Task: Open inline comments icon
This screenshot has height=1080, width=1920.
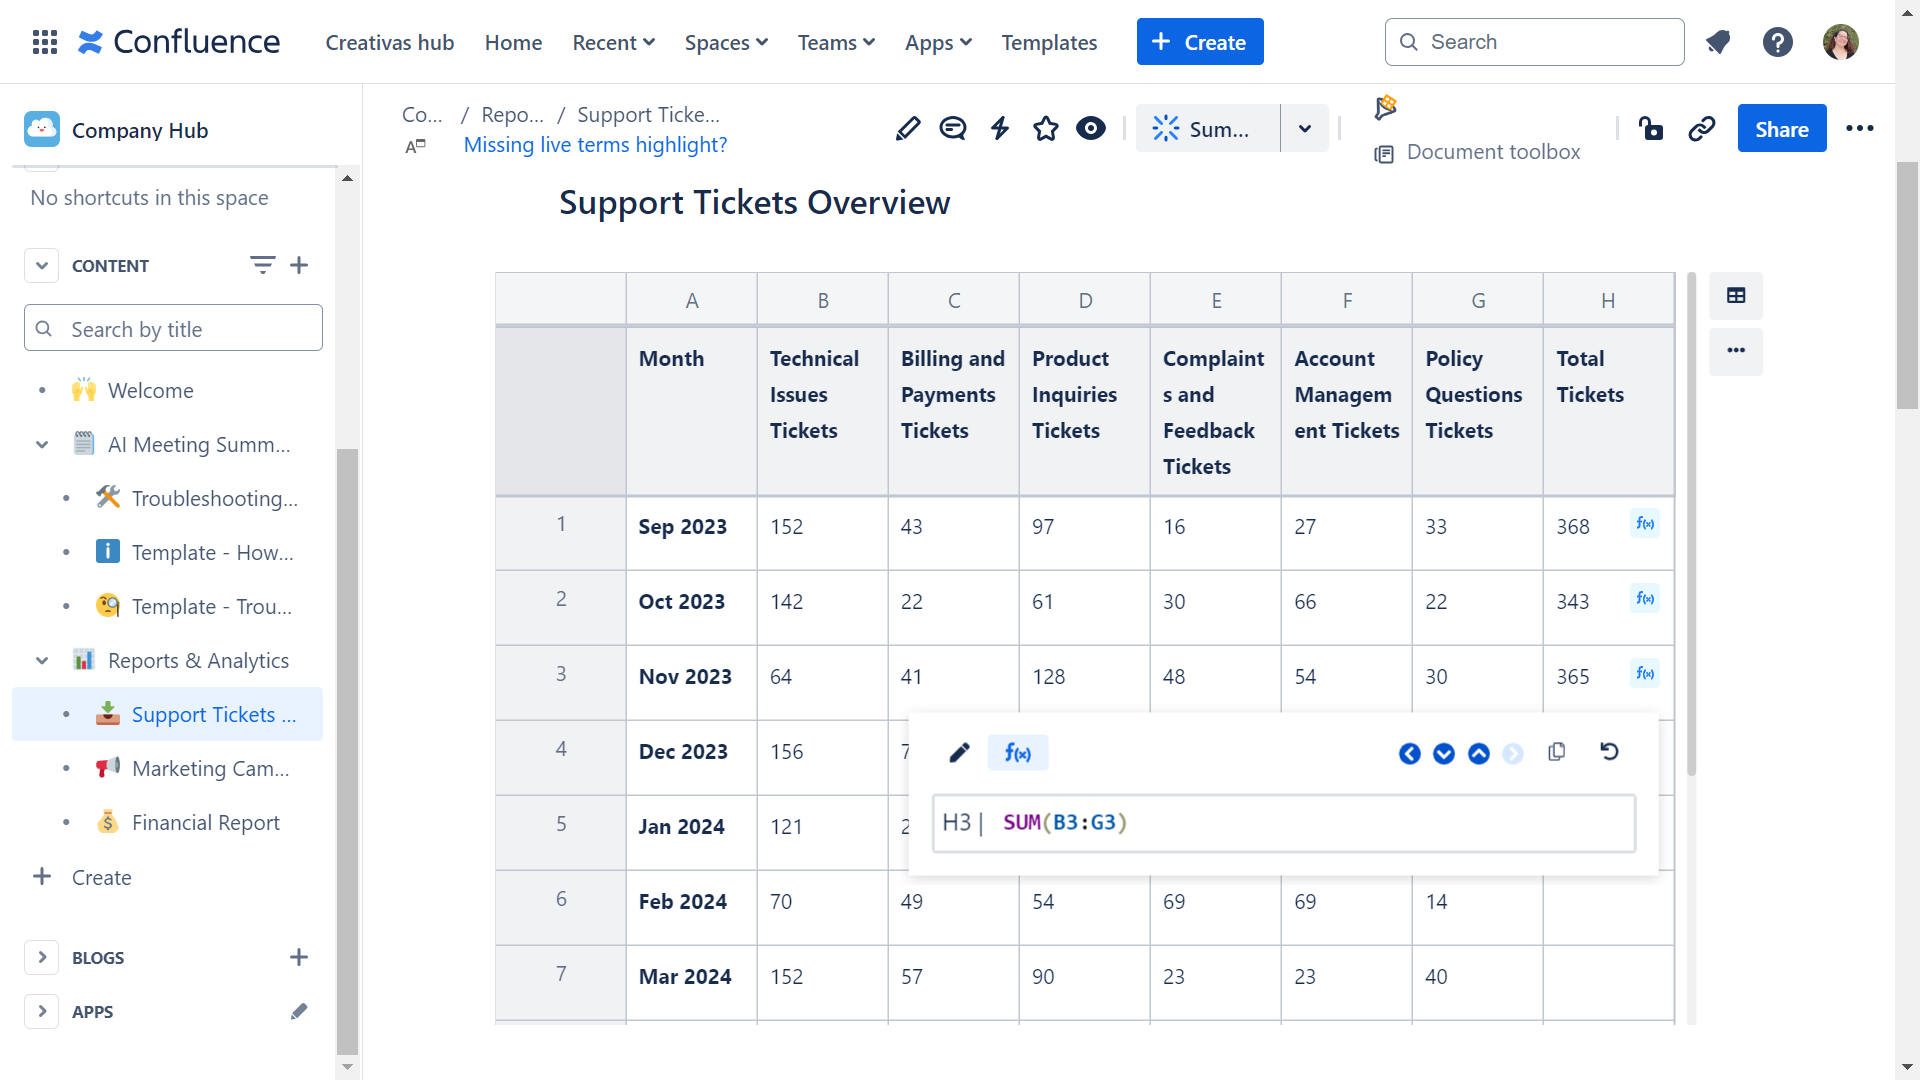Action: [x=953, y=129]
